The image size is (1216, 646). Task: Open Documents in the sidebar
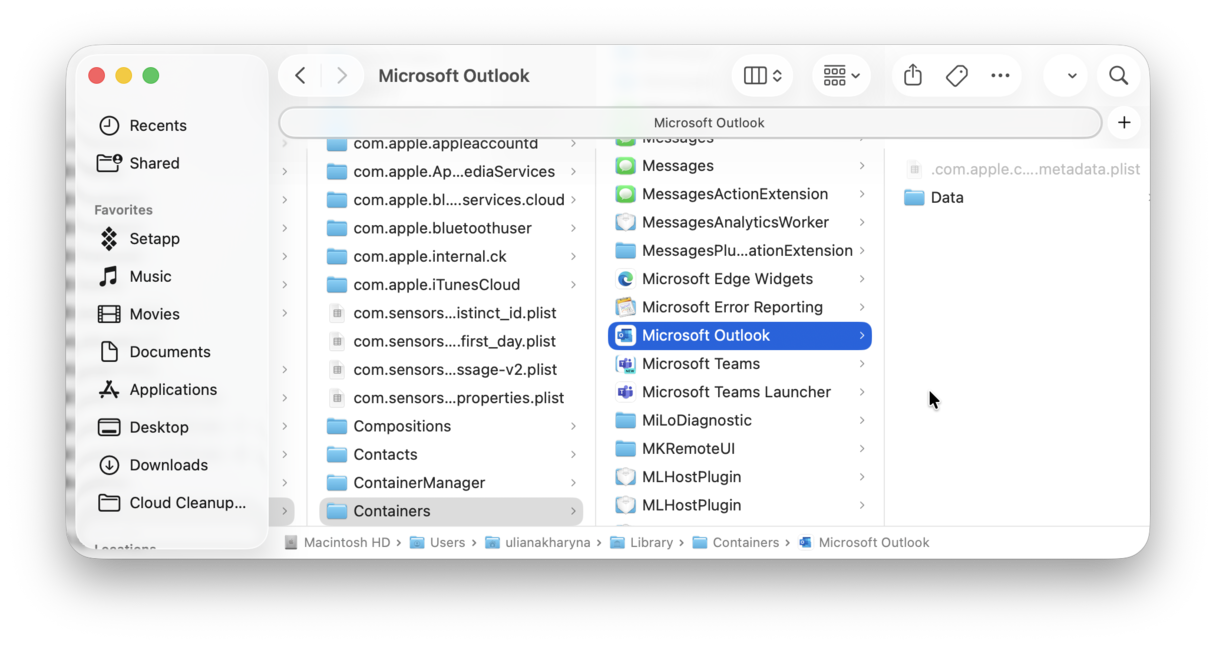click(172, 352)
